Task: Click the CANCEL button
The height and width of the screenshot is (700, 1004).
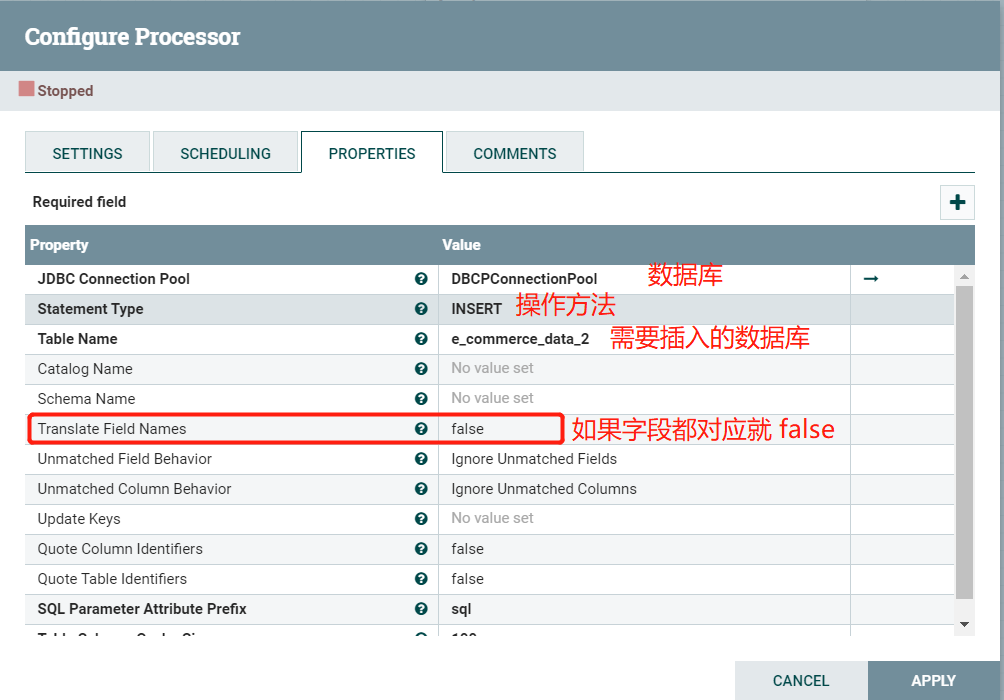Action: tap(801, 680)
